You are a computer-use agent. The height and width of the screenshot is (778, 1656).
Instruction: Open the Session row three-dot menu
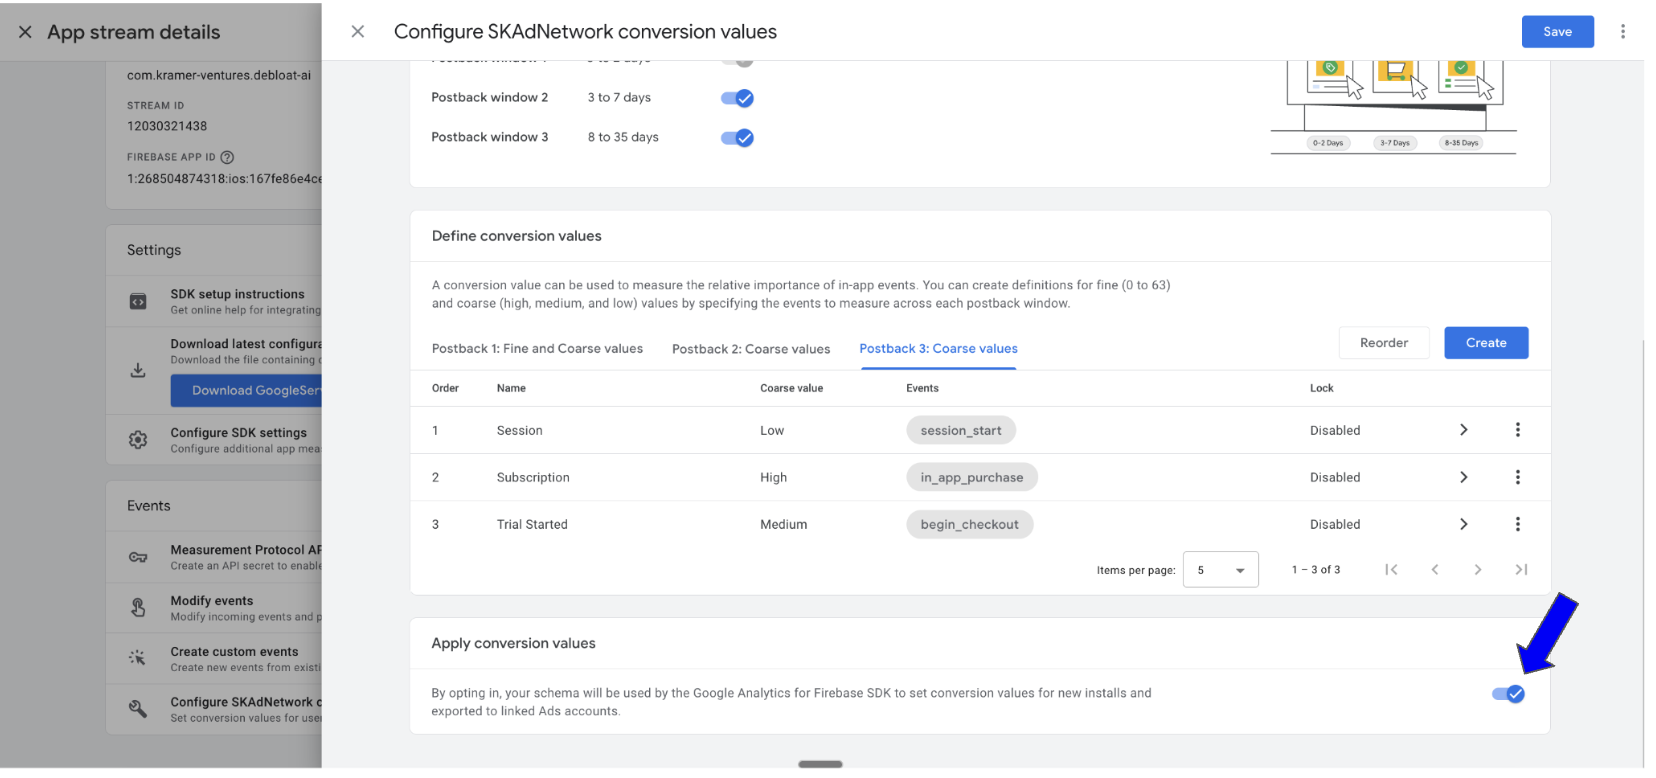coord(1517,430)
